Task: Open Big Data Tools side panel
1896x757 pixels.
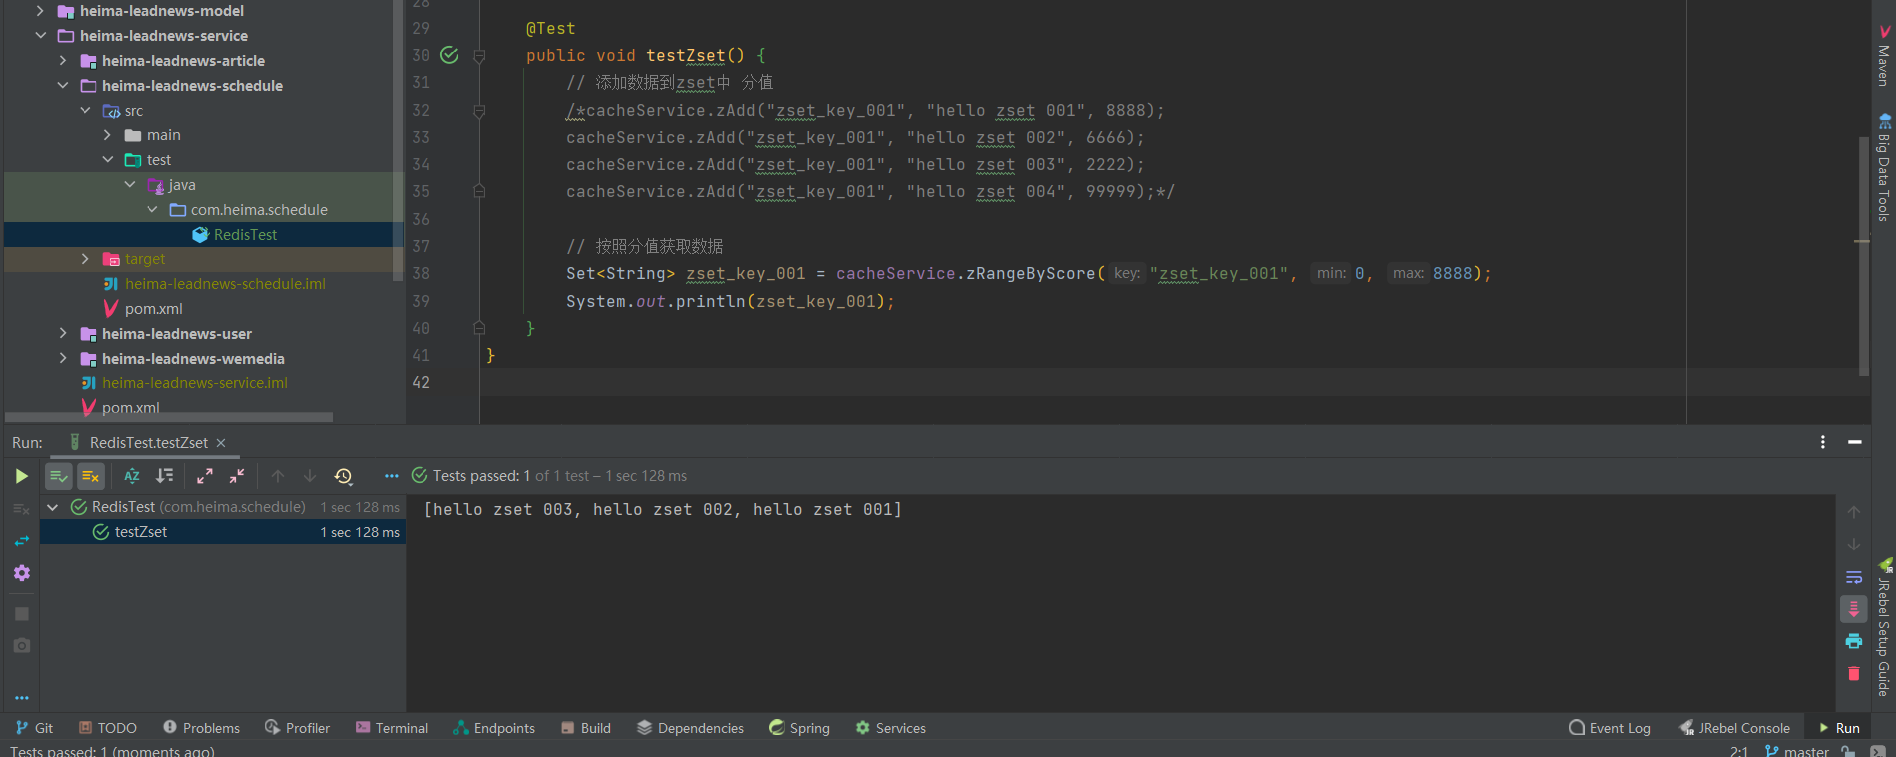Action: [1884, 167]
